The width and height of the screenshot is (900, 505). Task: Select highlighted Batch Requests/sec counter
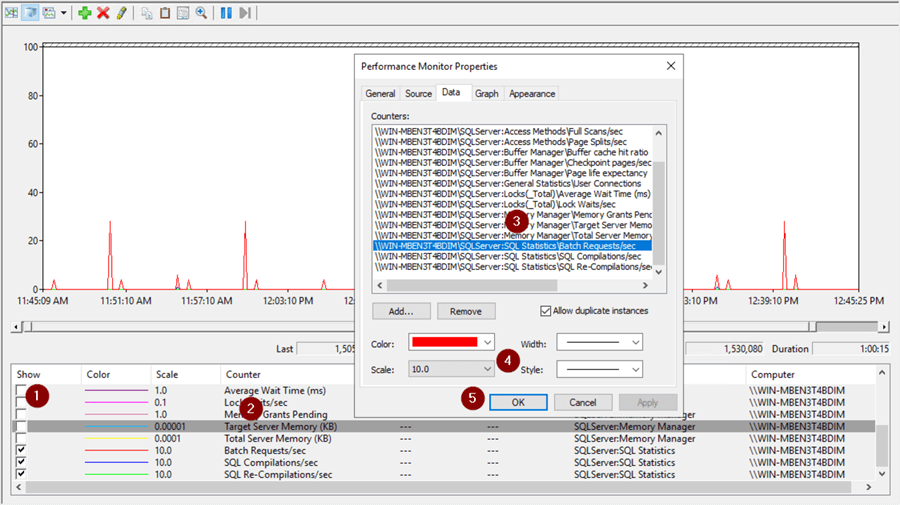click(x=513, y=246)
